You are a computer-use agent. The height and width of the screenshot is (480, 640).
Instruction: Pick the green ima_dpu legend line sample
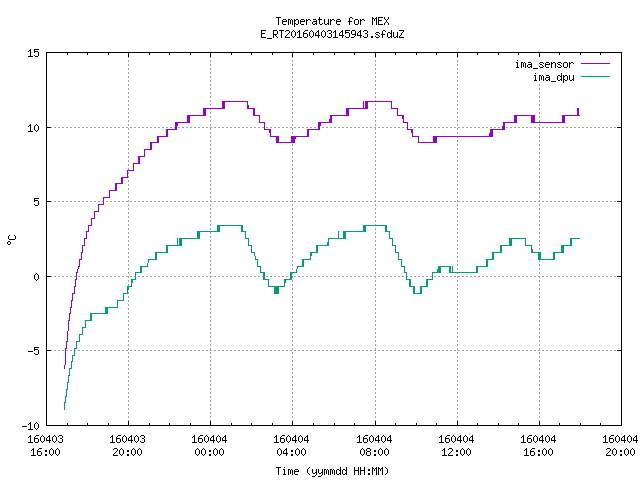596,77
